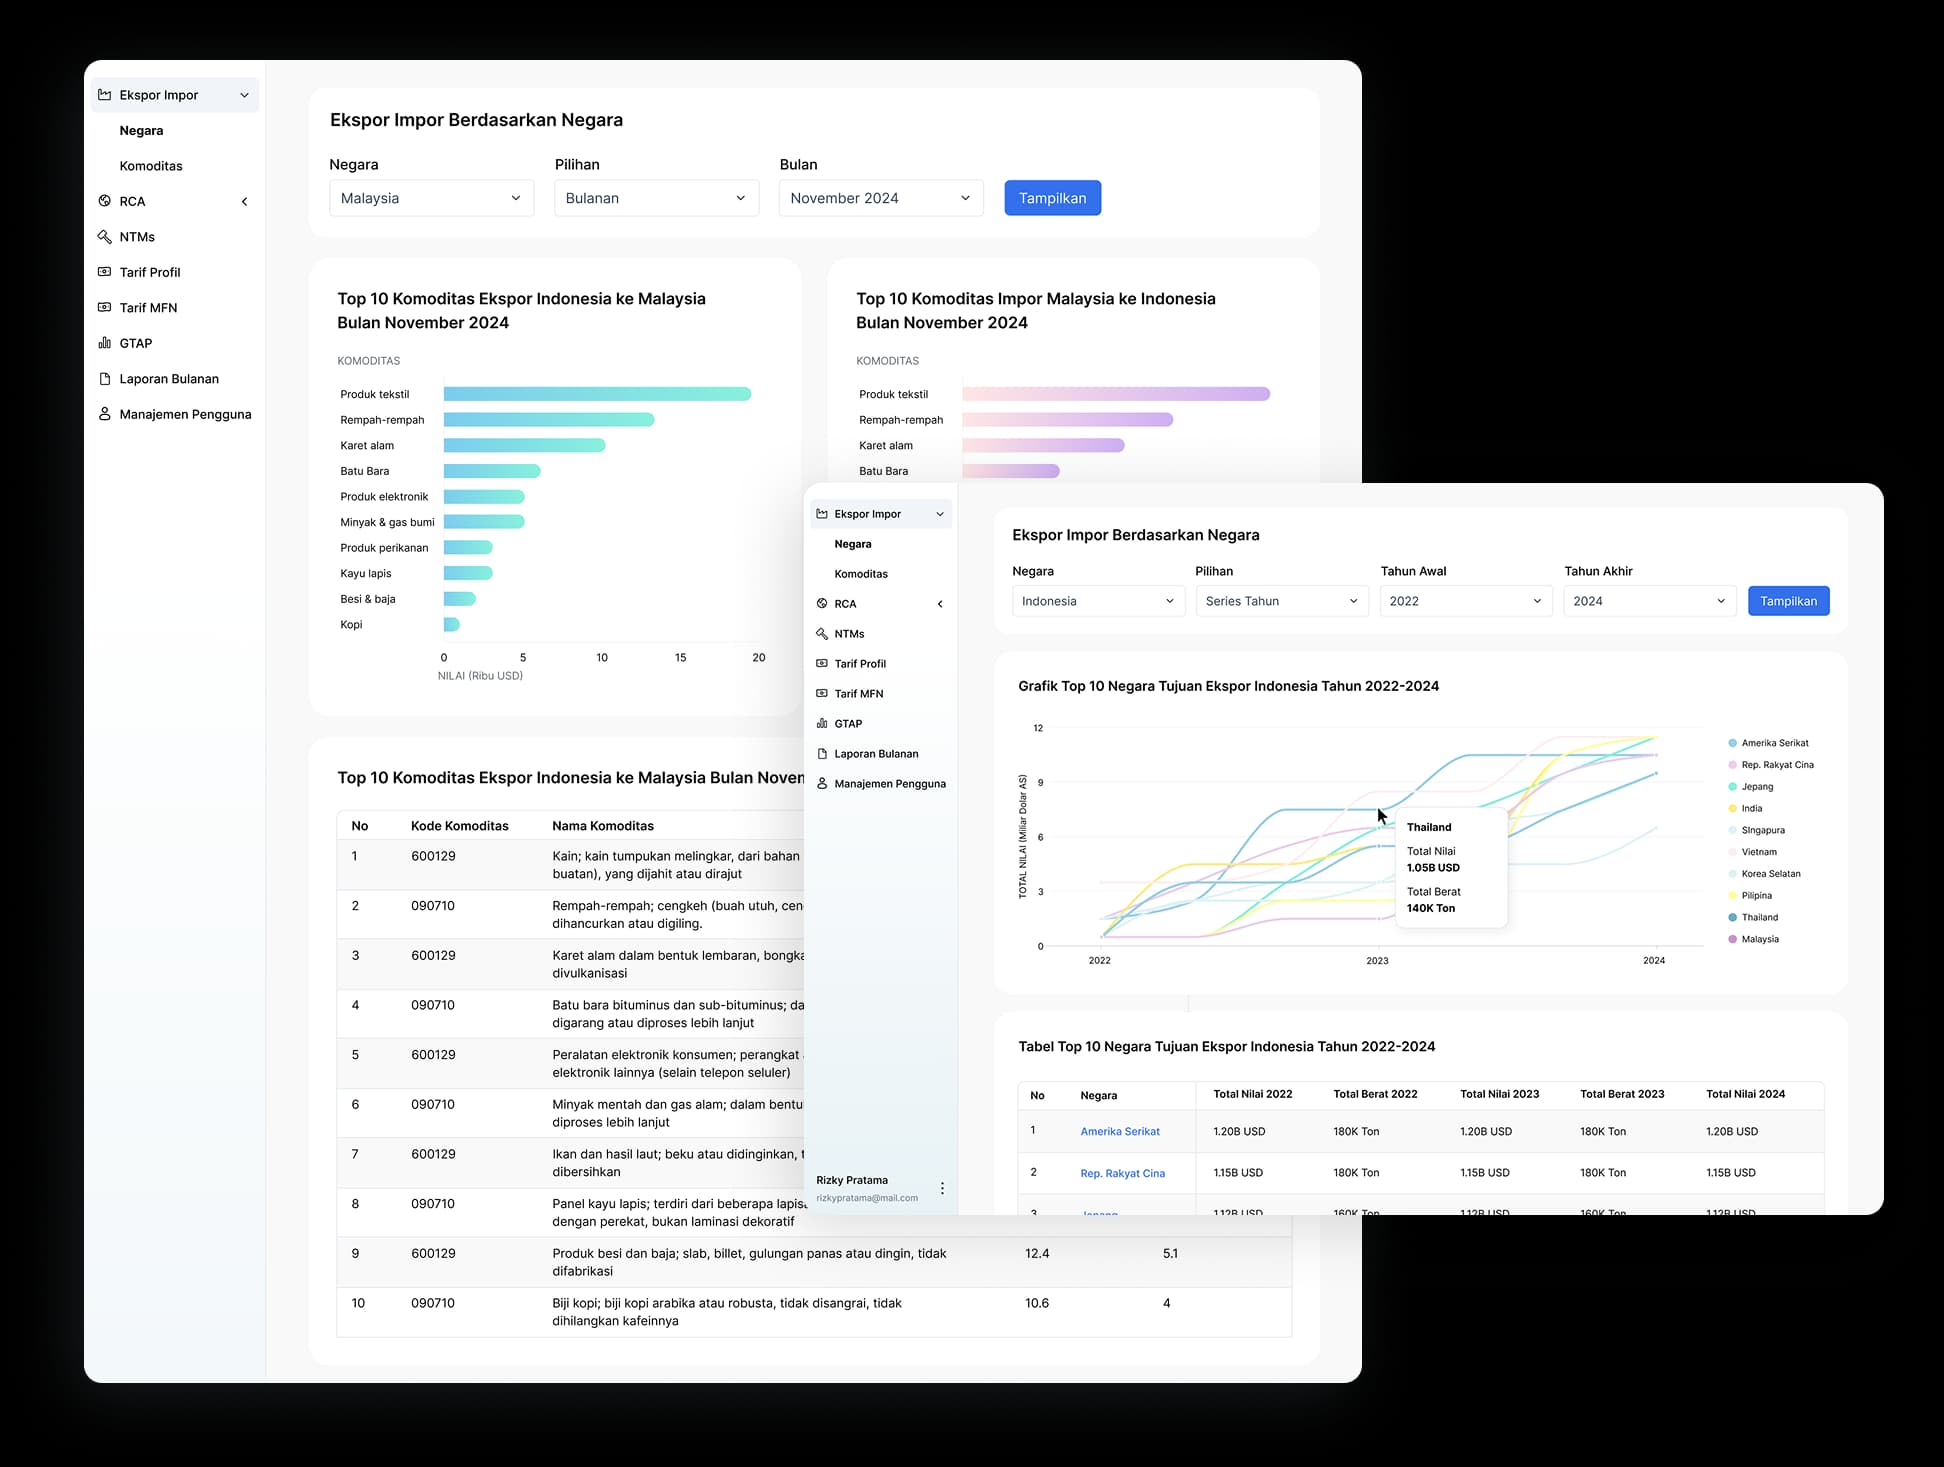
Task: Open the RCA section icon in the sidebar
Action: point(106,201)
